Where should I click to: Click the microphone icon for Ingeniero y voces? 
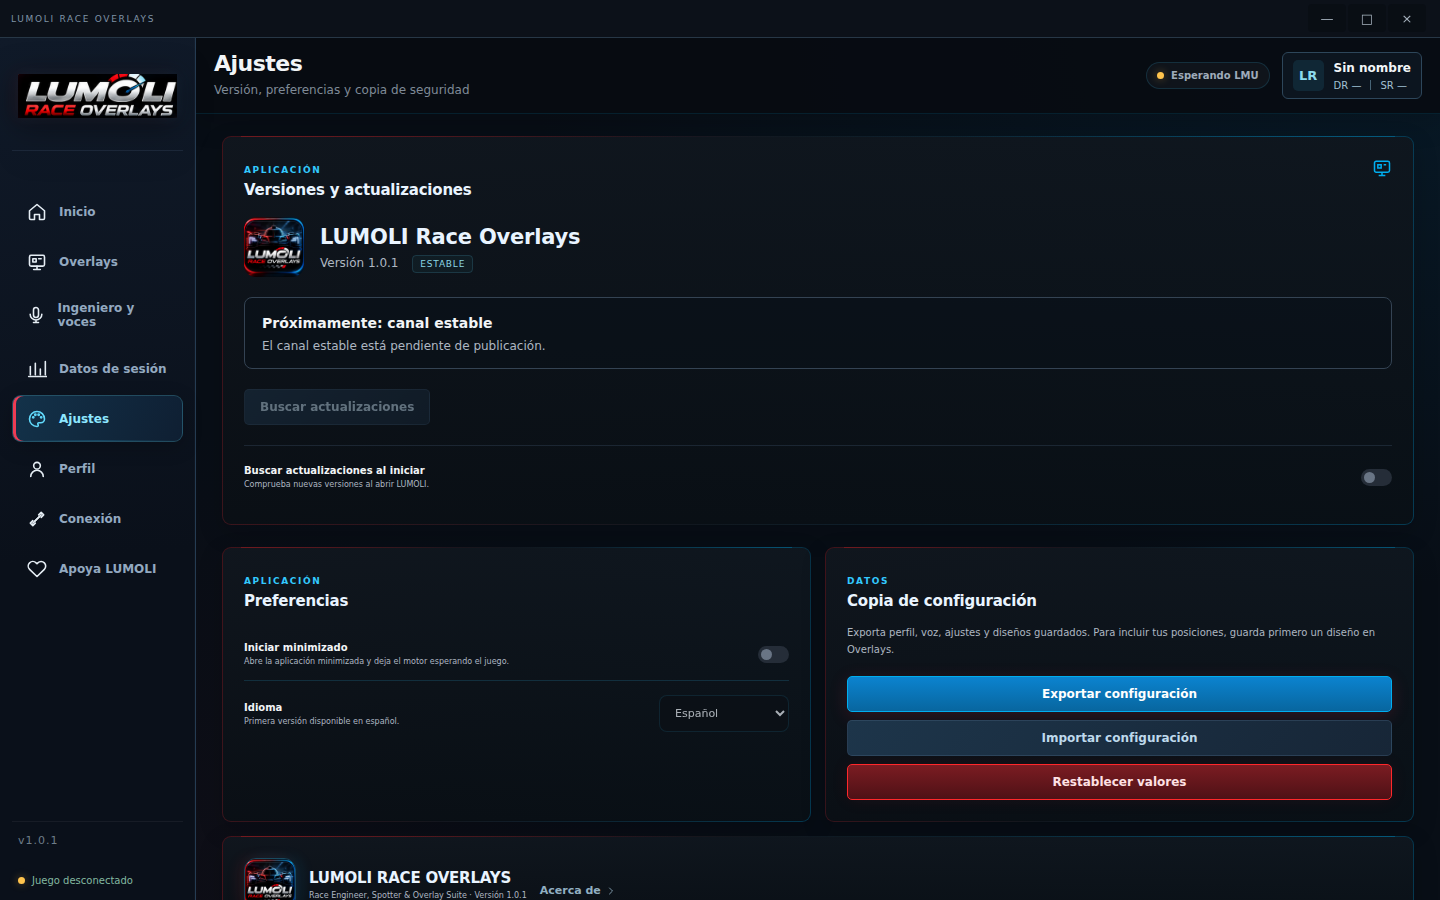(36, 315)
